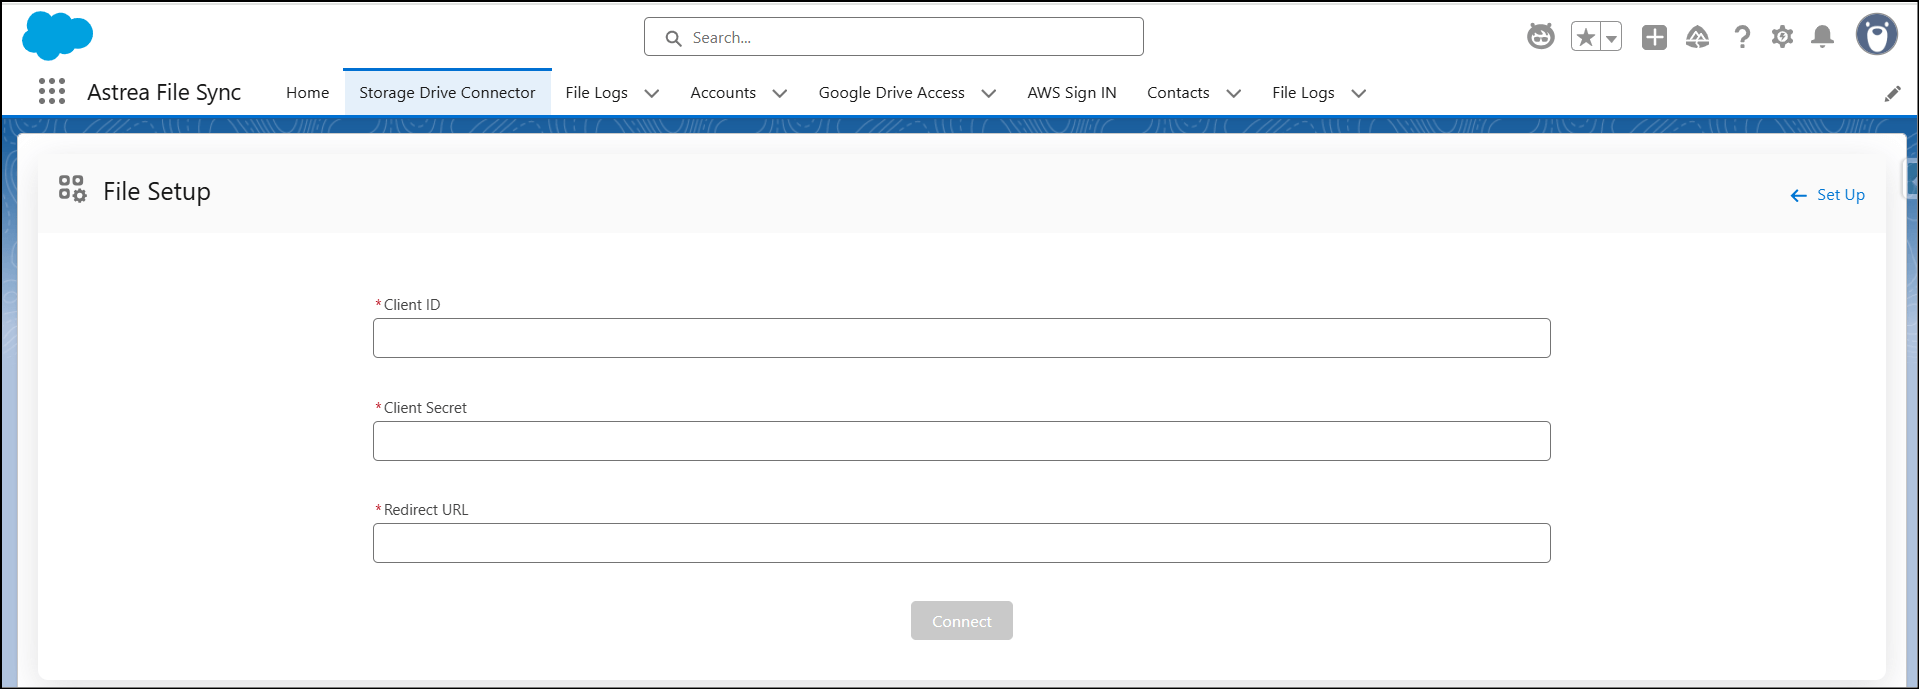Open Trailhead learning icon
1919x689 pixels.
[x=1697, y=37]
